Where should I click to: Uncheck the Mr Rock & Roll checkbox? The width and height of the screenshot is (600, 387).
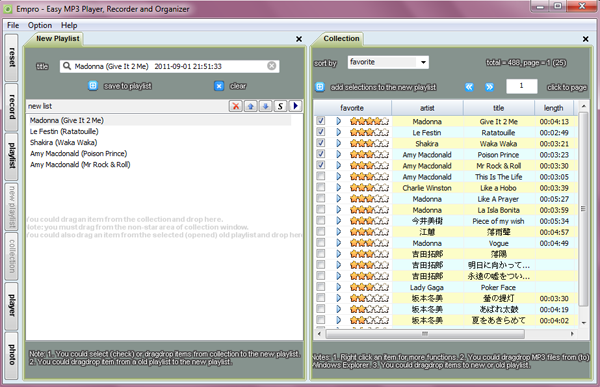(x=321, y=165)
